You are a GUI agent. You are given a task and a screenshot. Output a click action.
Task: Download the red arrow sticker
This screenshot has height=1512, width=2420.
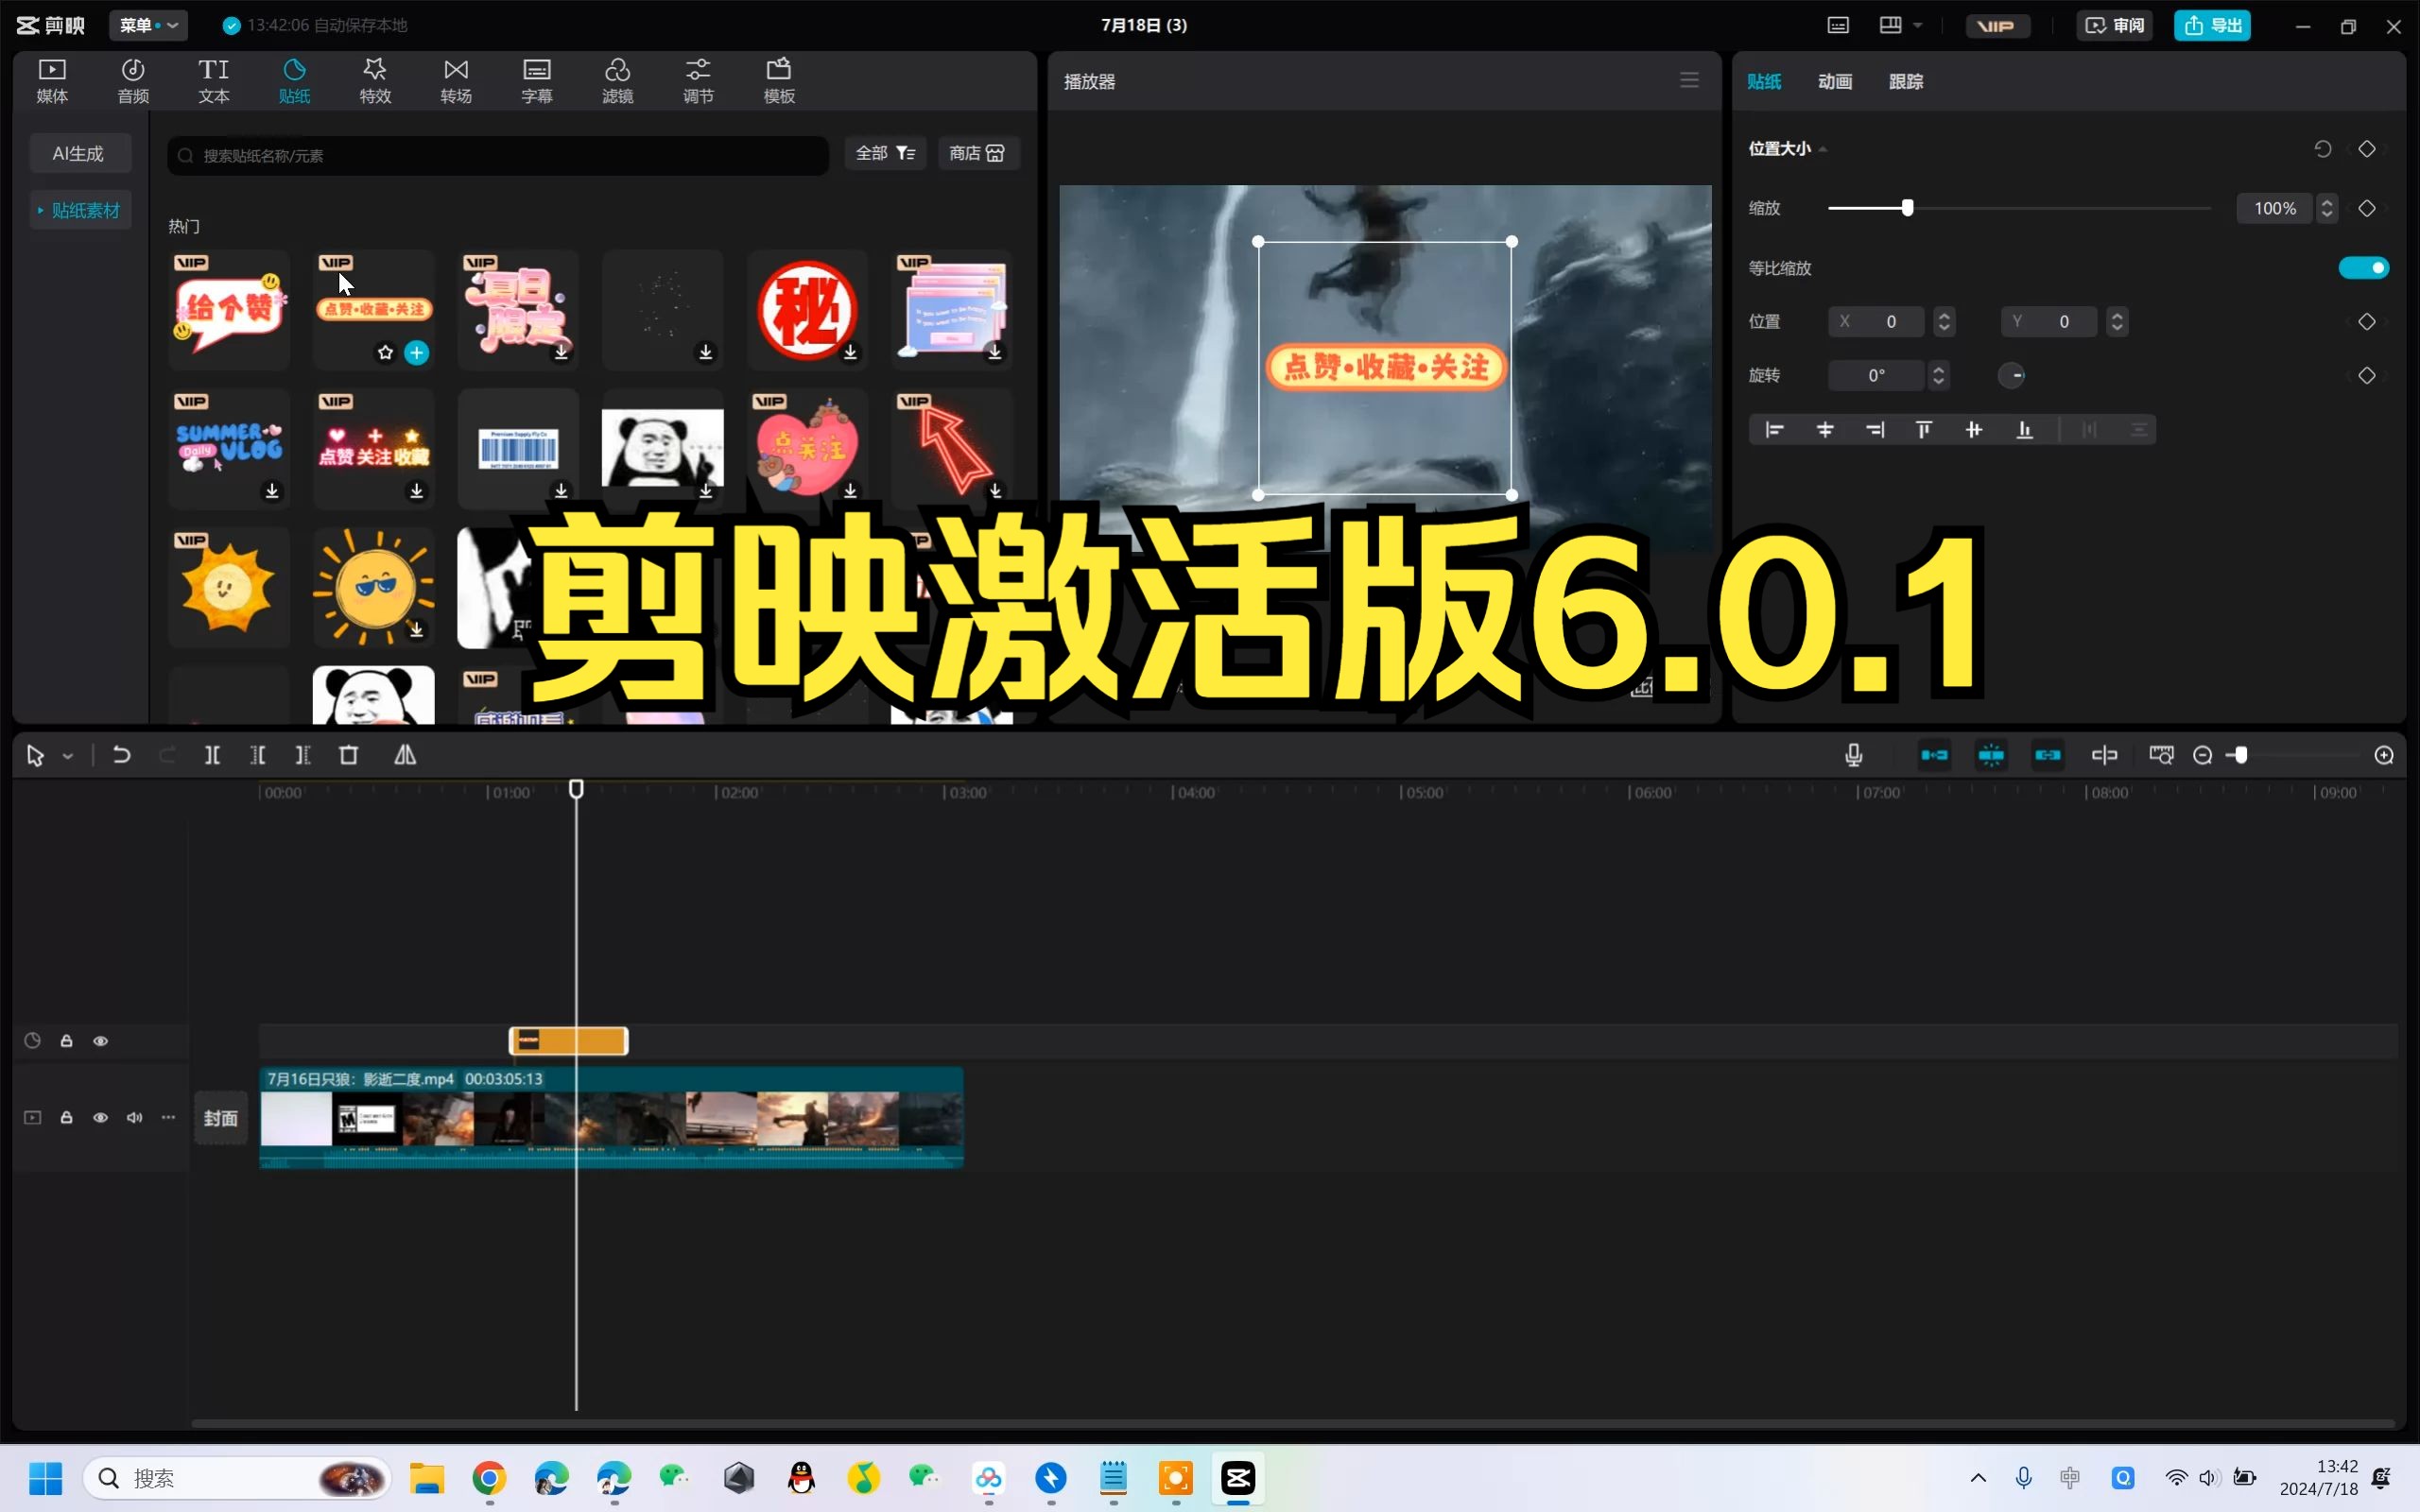click(995, 491)
